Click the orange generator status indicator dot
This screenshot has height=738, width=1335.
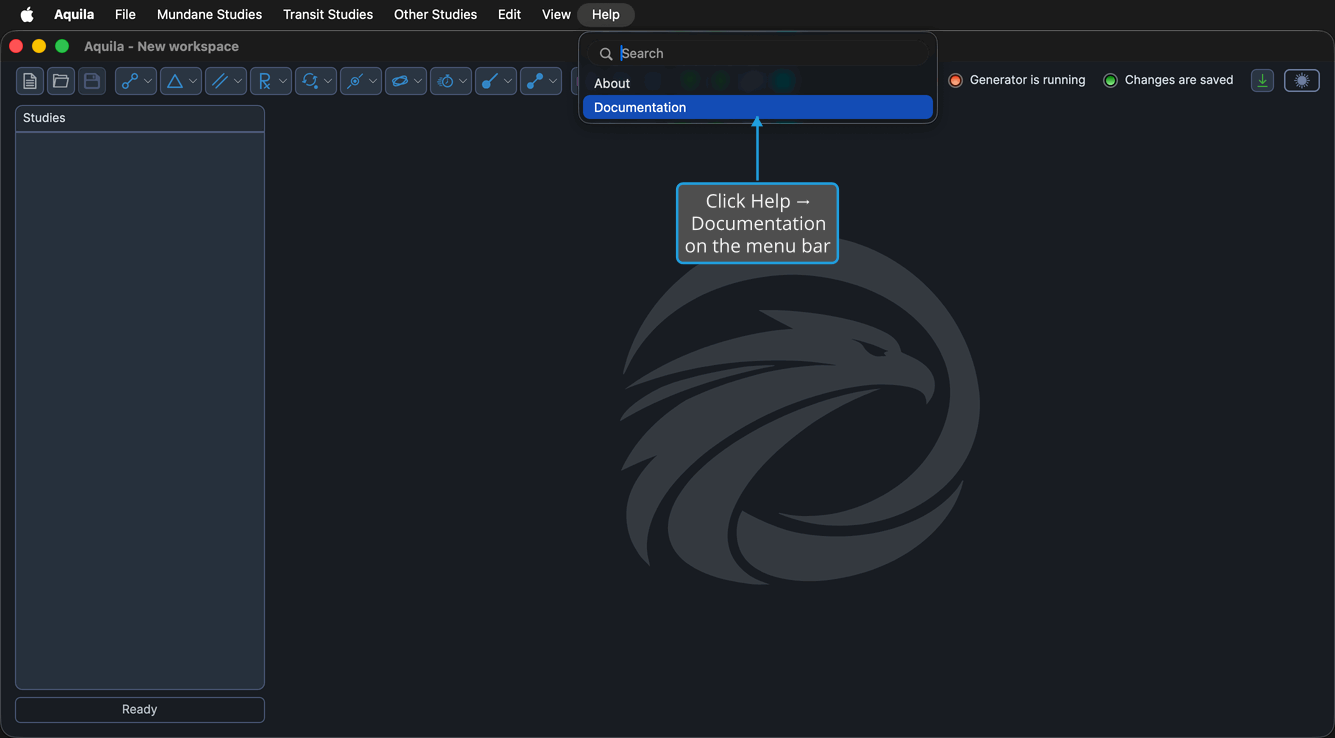(x=955, y=80)
